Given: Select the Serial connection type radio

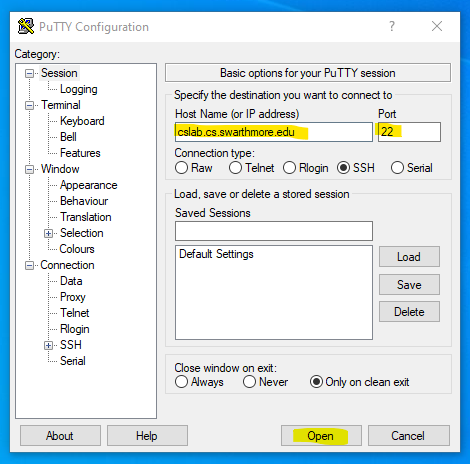Looking at the screenshot, I should (x=397, y=168).
